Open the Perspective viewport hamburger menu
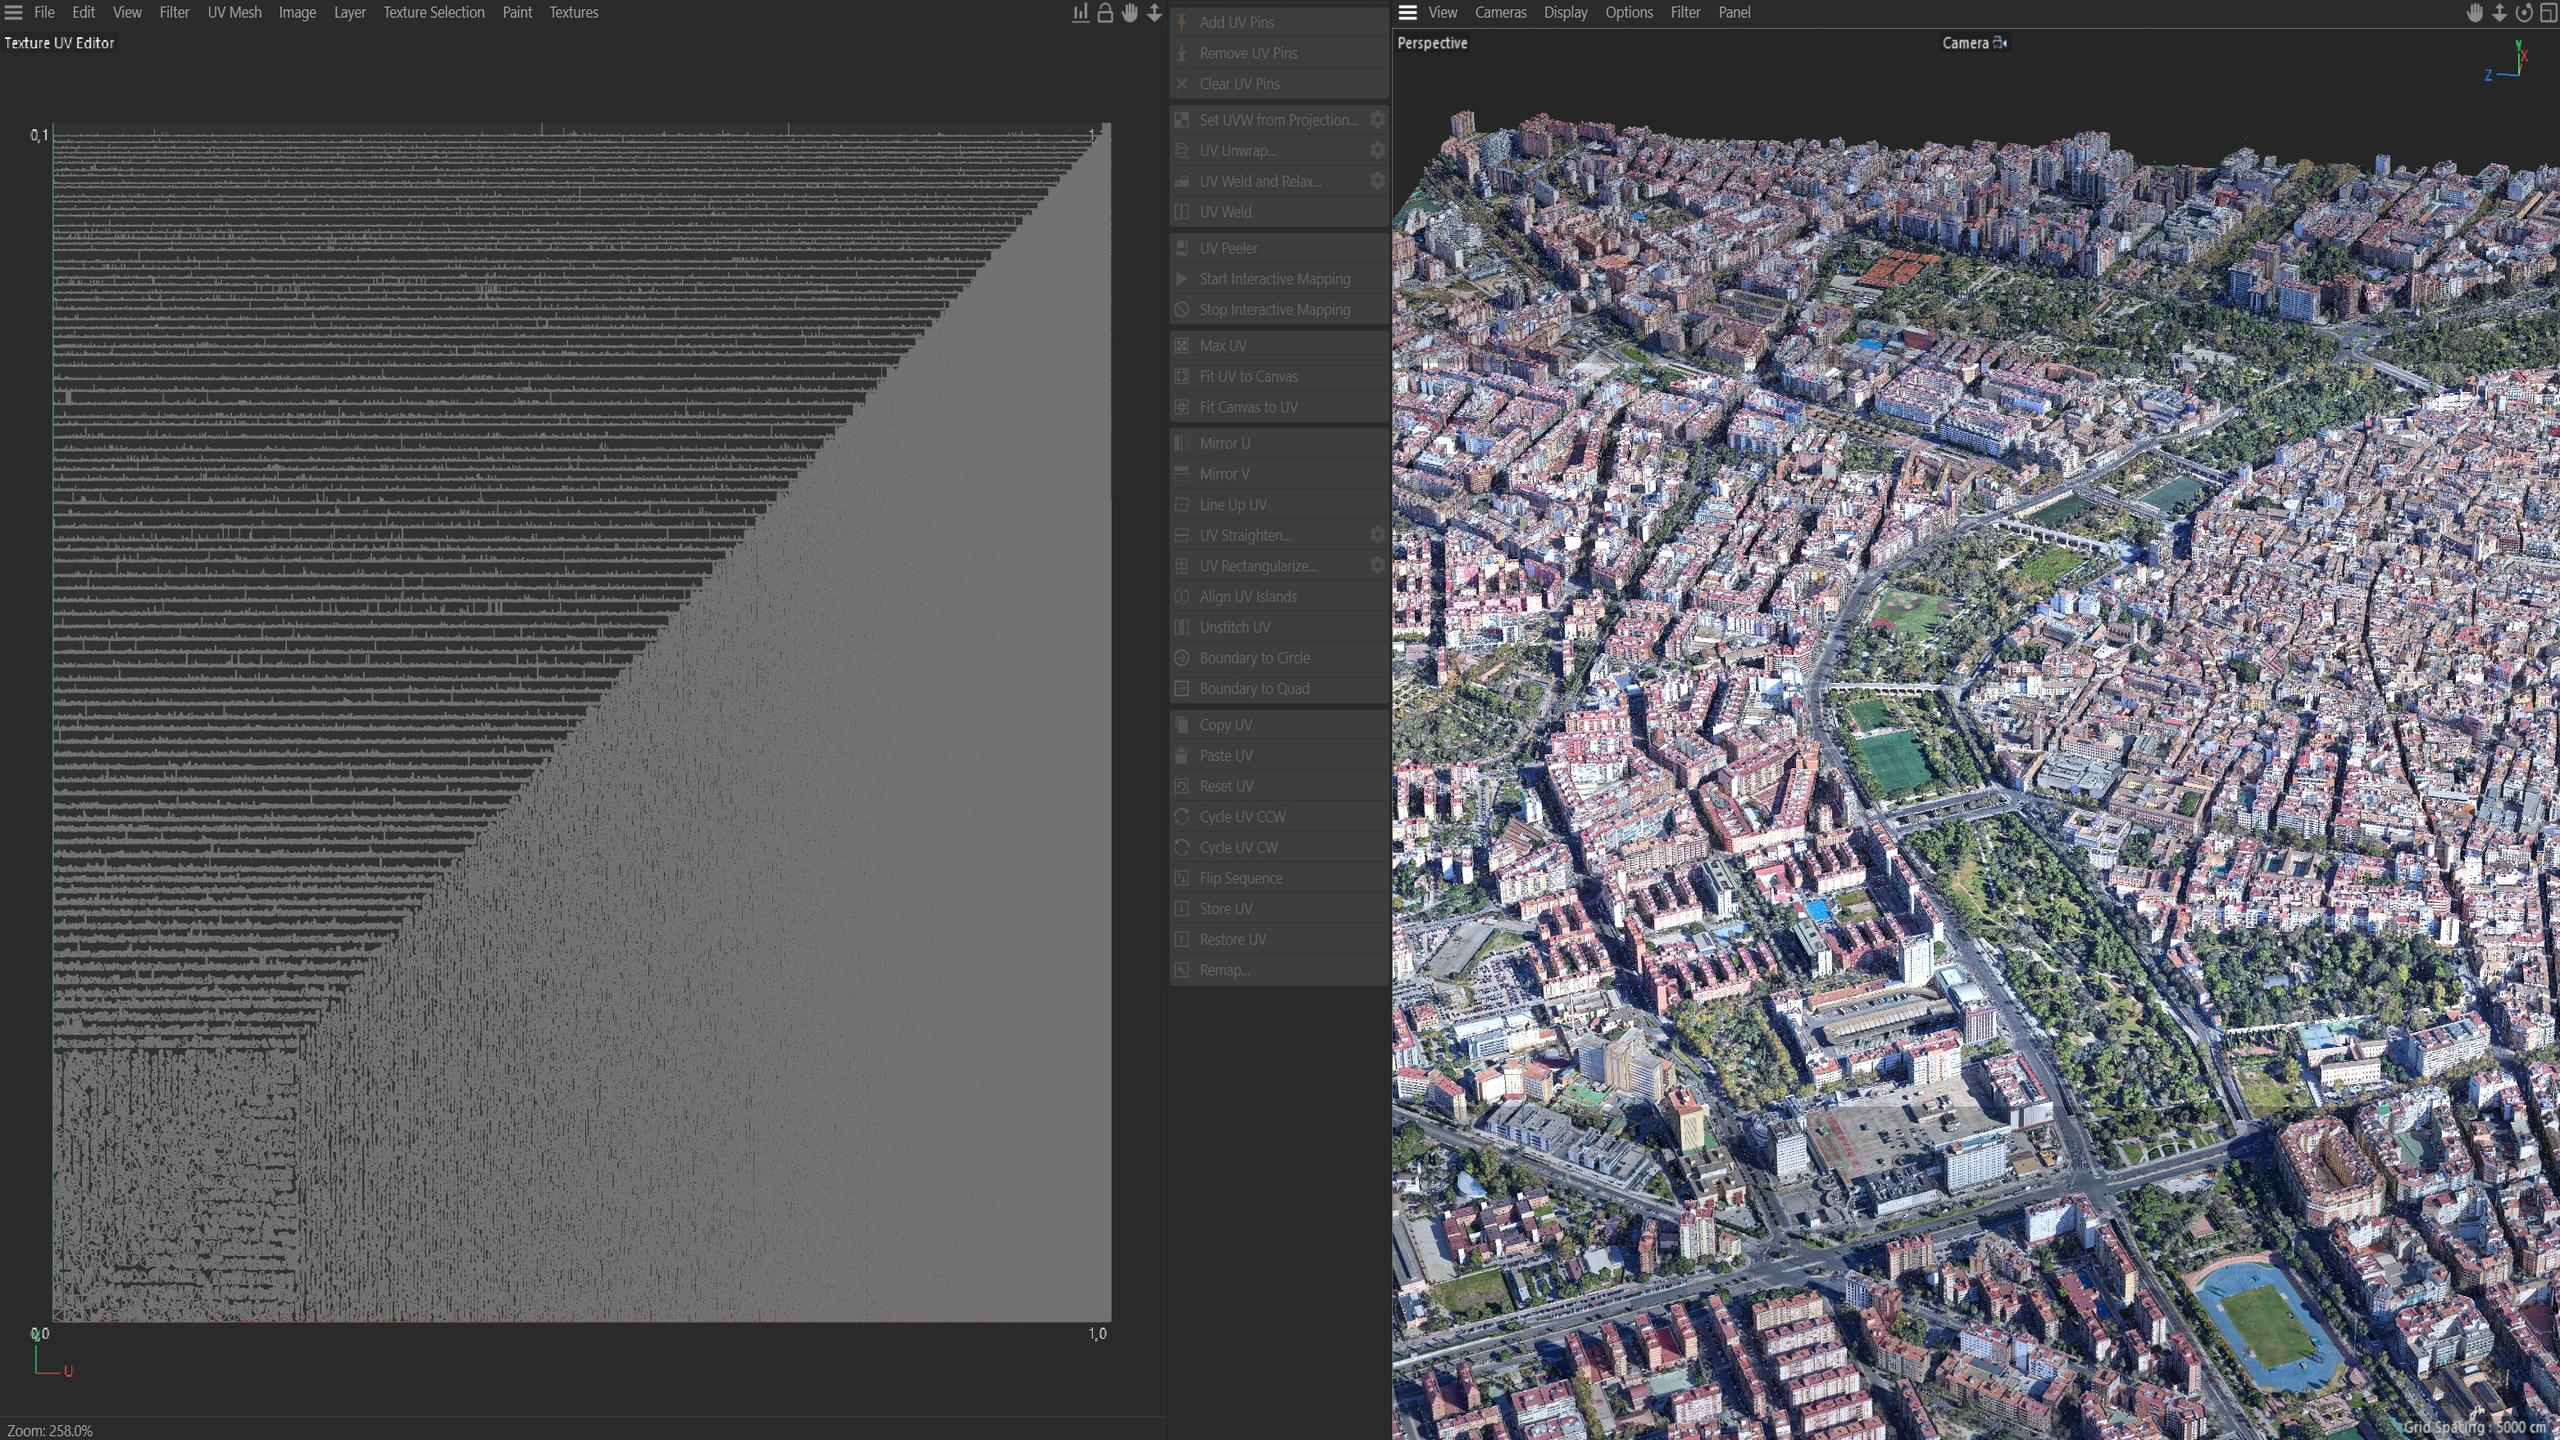This screenshot has height=1440, width=2560. [x=1407, y=12]
